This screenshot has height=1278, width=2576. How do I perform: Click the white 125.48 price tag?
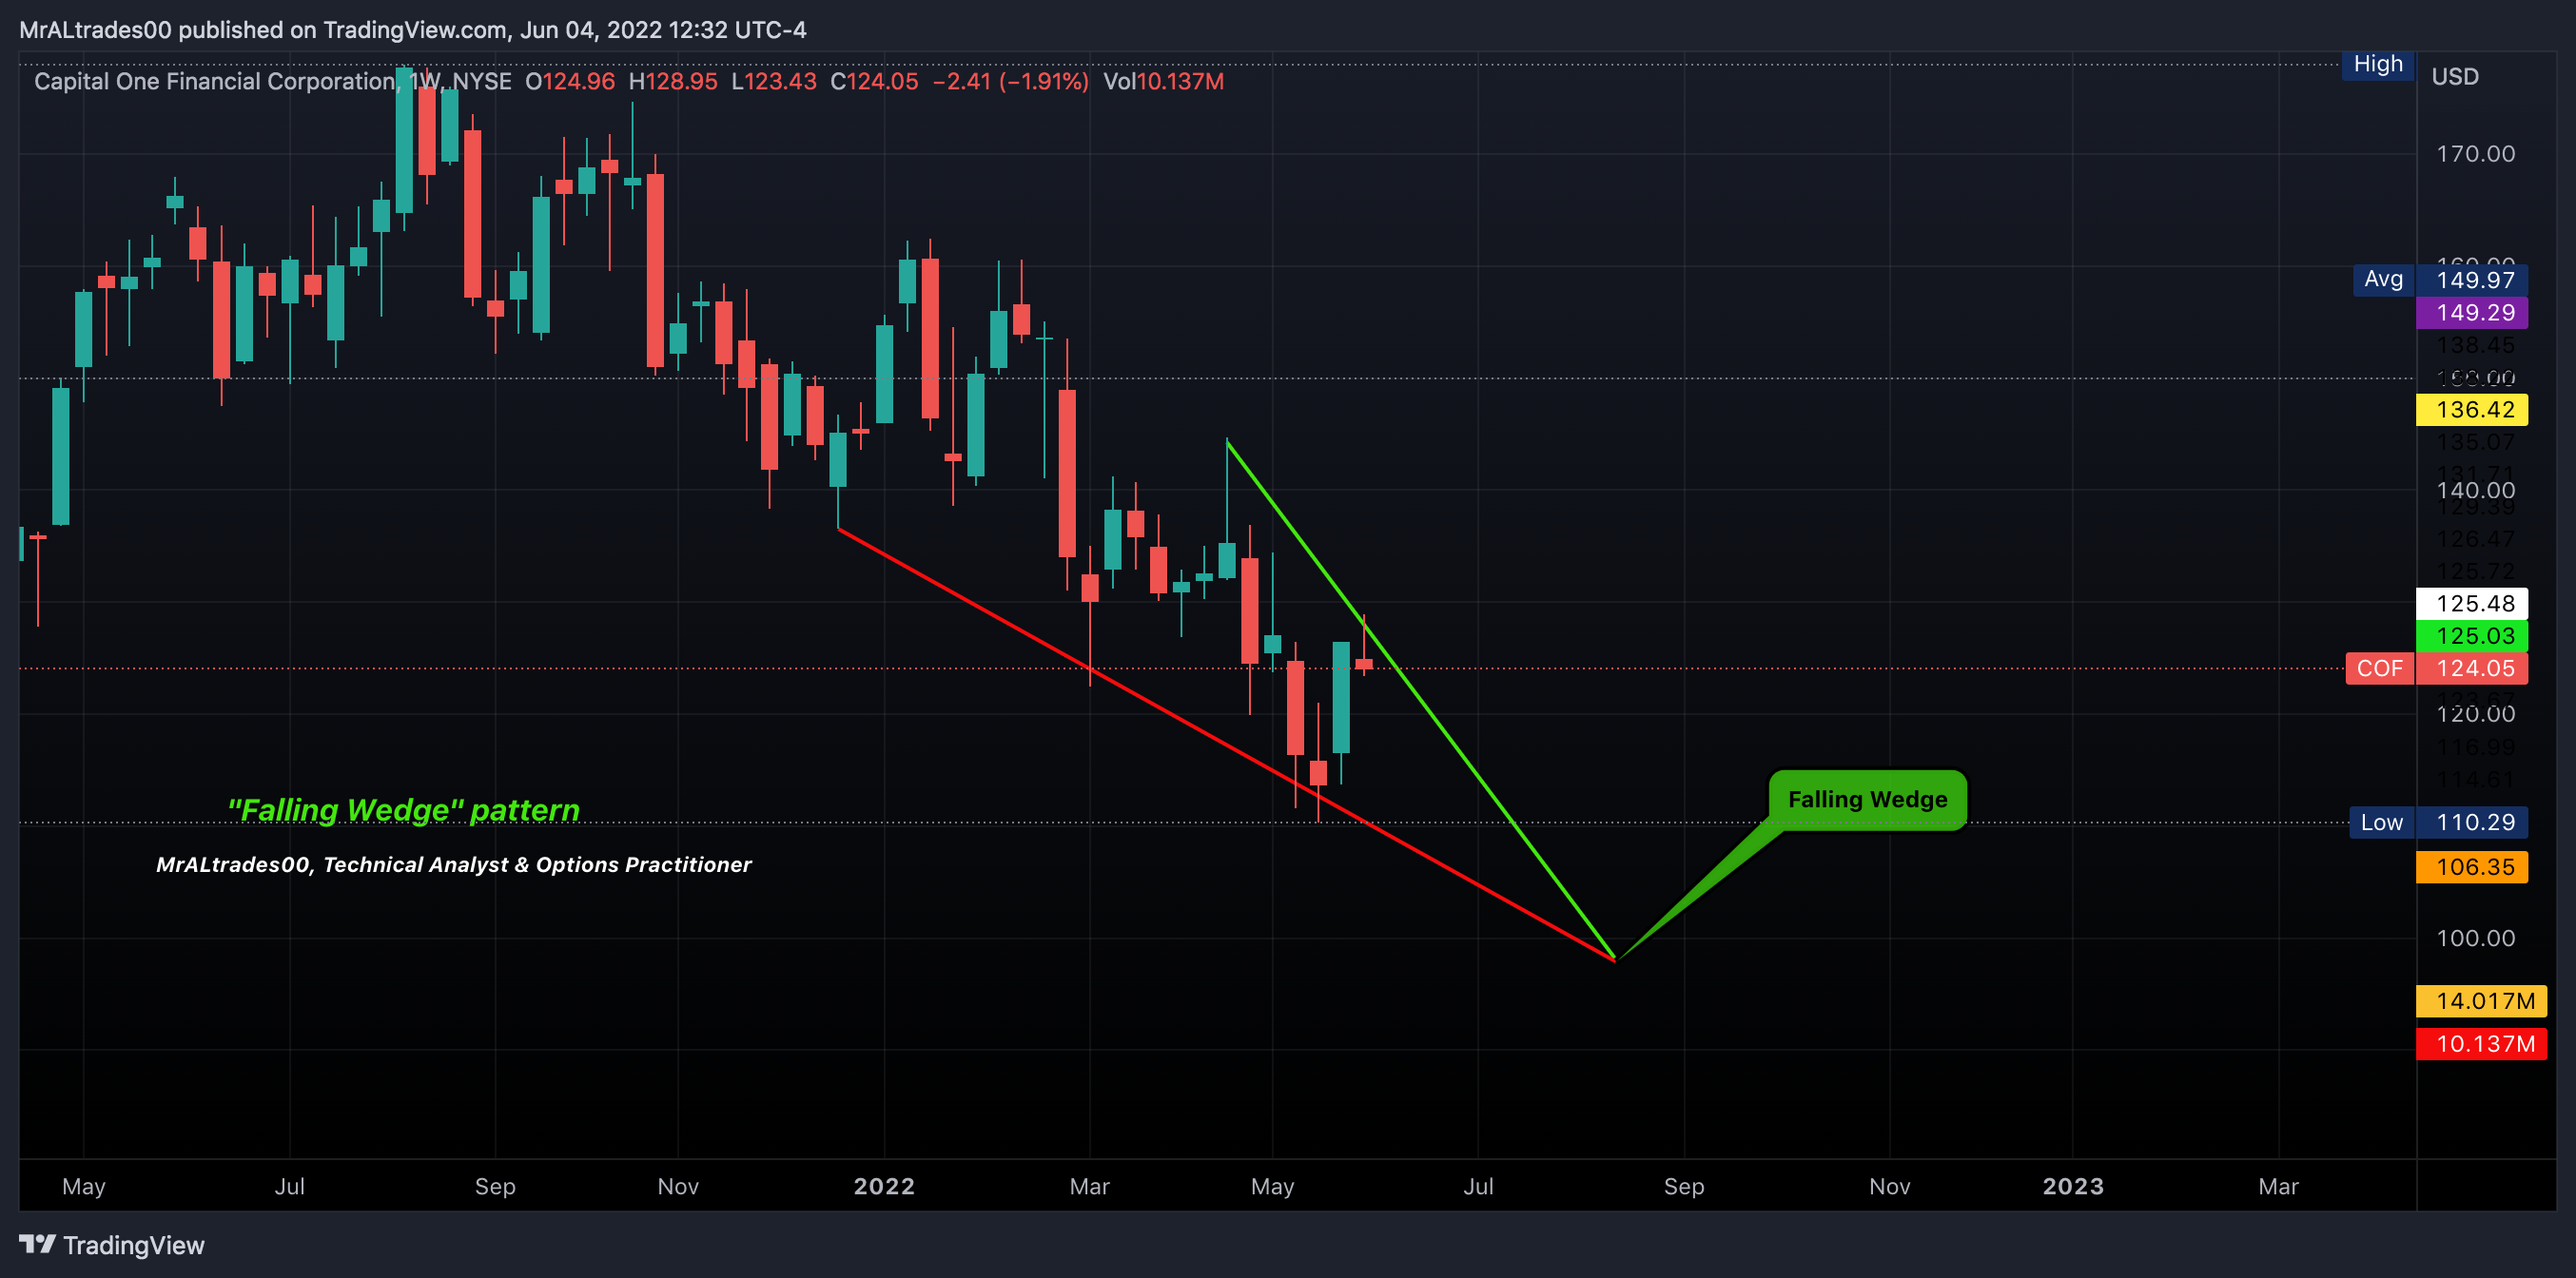(2472, 603)
